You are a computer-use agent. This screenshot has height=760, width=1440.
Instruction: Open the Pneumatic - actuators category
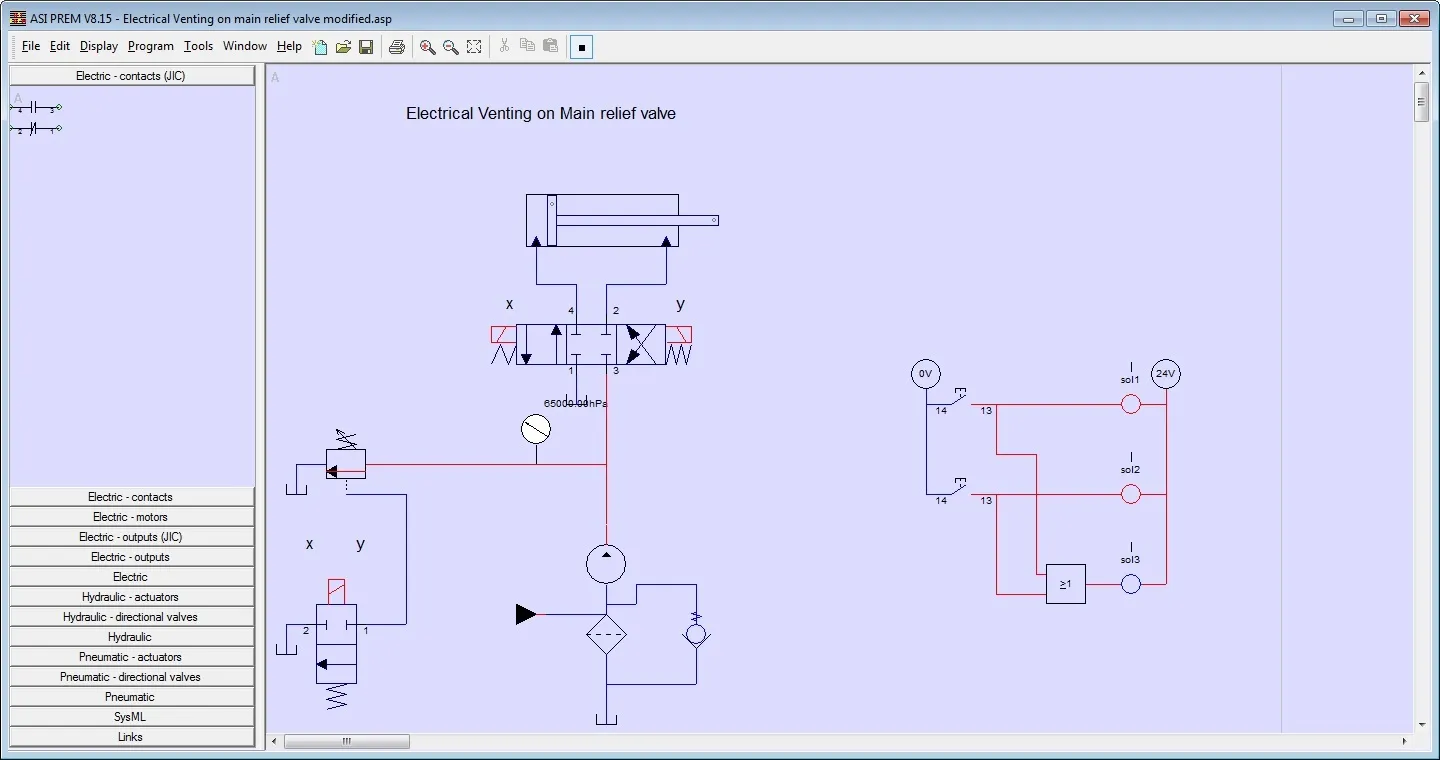pos(130,657)
